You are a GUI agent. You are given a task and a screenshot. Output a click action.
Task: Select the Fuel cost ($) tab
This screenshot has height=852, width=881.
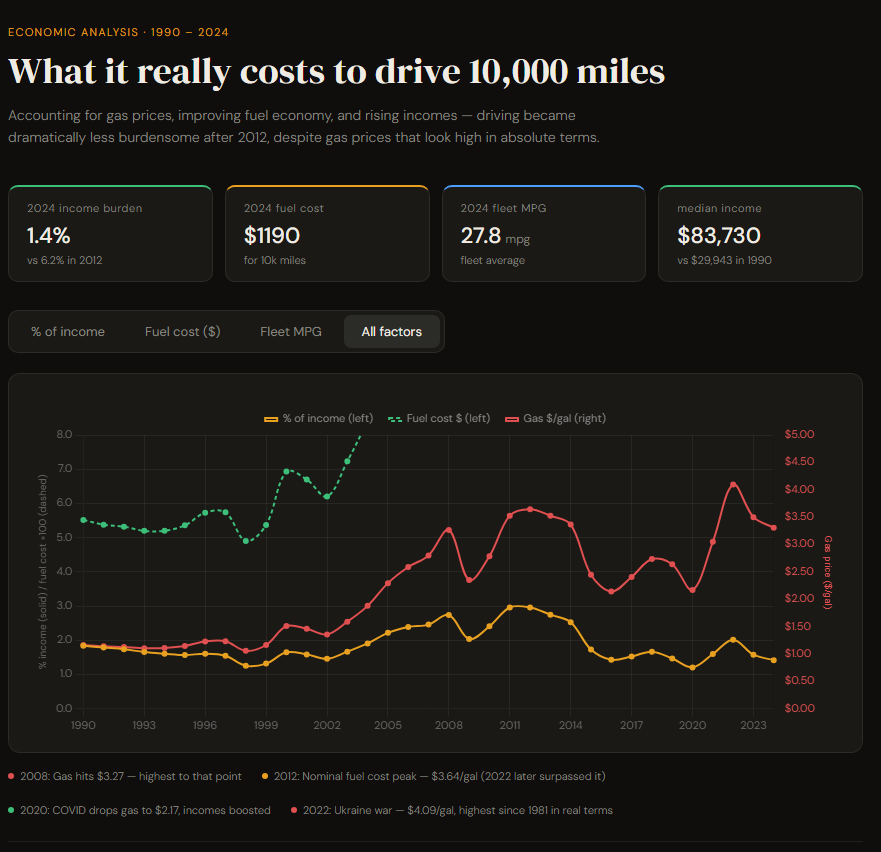(182, 332)
